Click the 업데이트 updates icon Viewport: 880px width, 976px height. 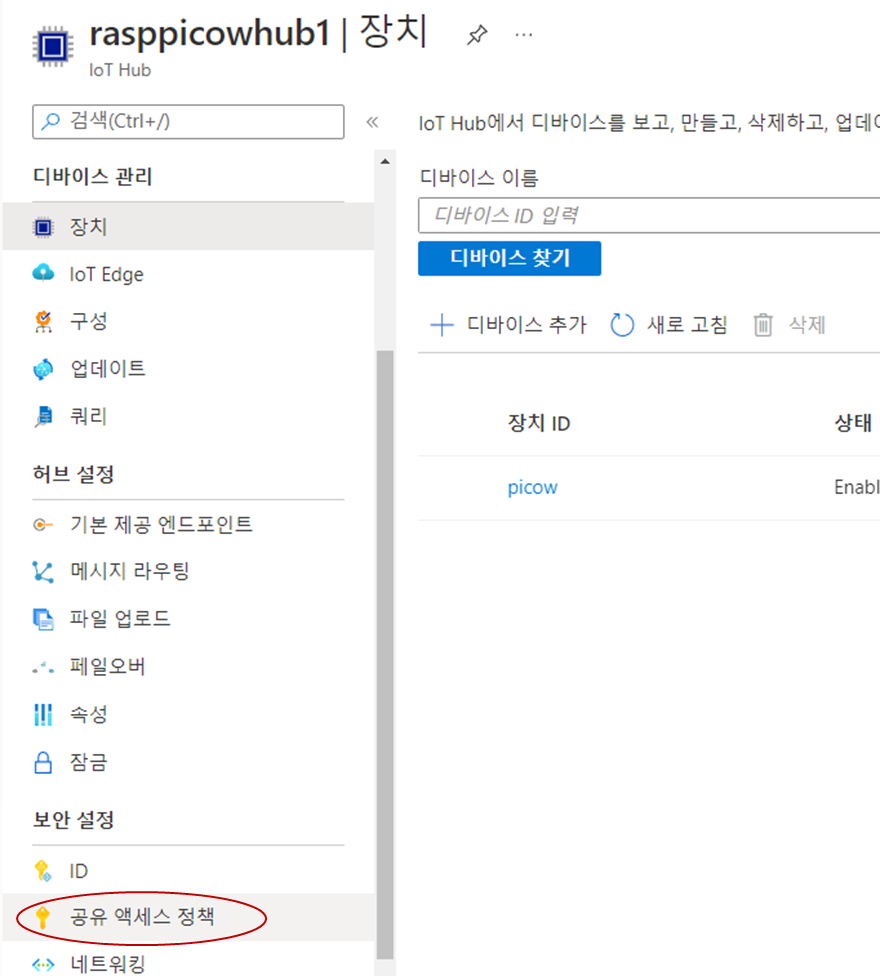click(43, 369)
